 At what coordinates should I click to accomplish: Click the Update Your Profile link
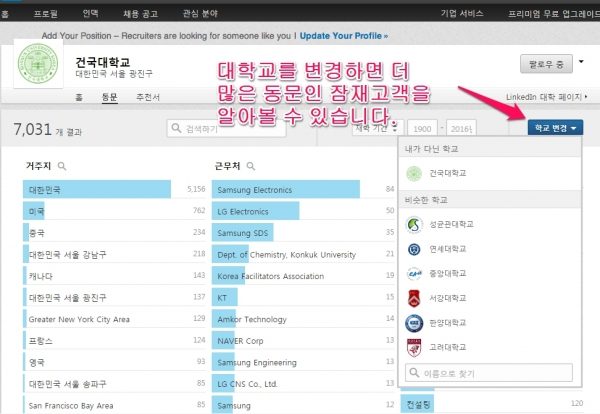pos(344,36)
